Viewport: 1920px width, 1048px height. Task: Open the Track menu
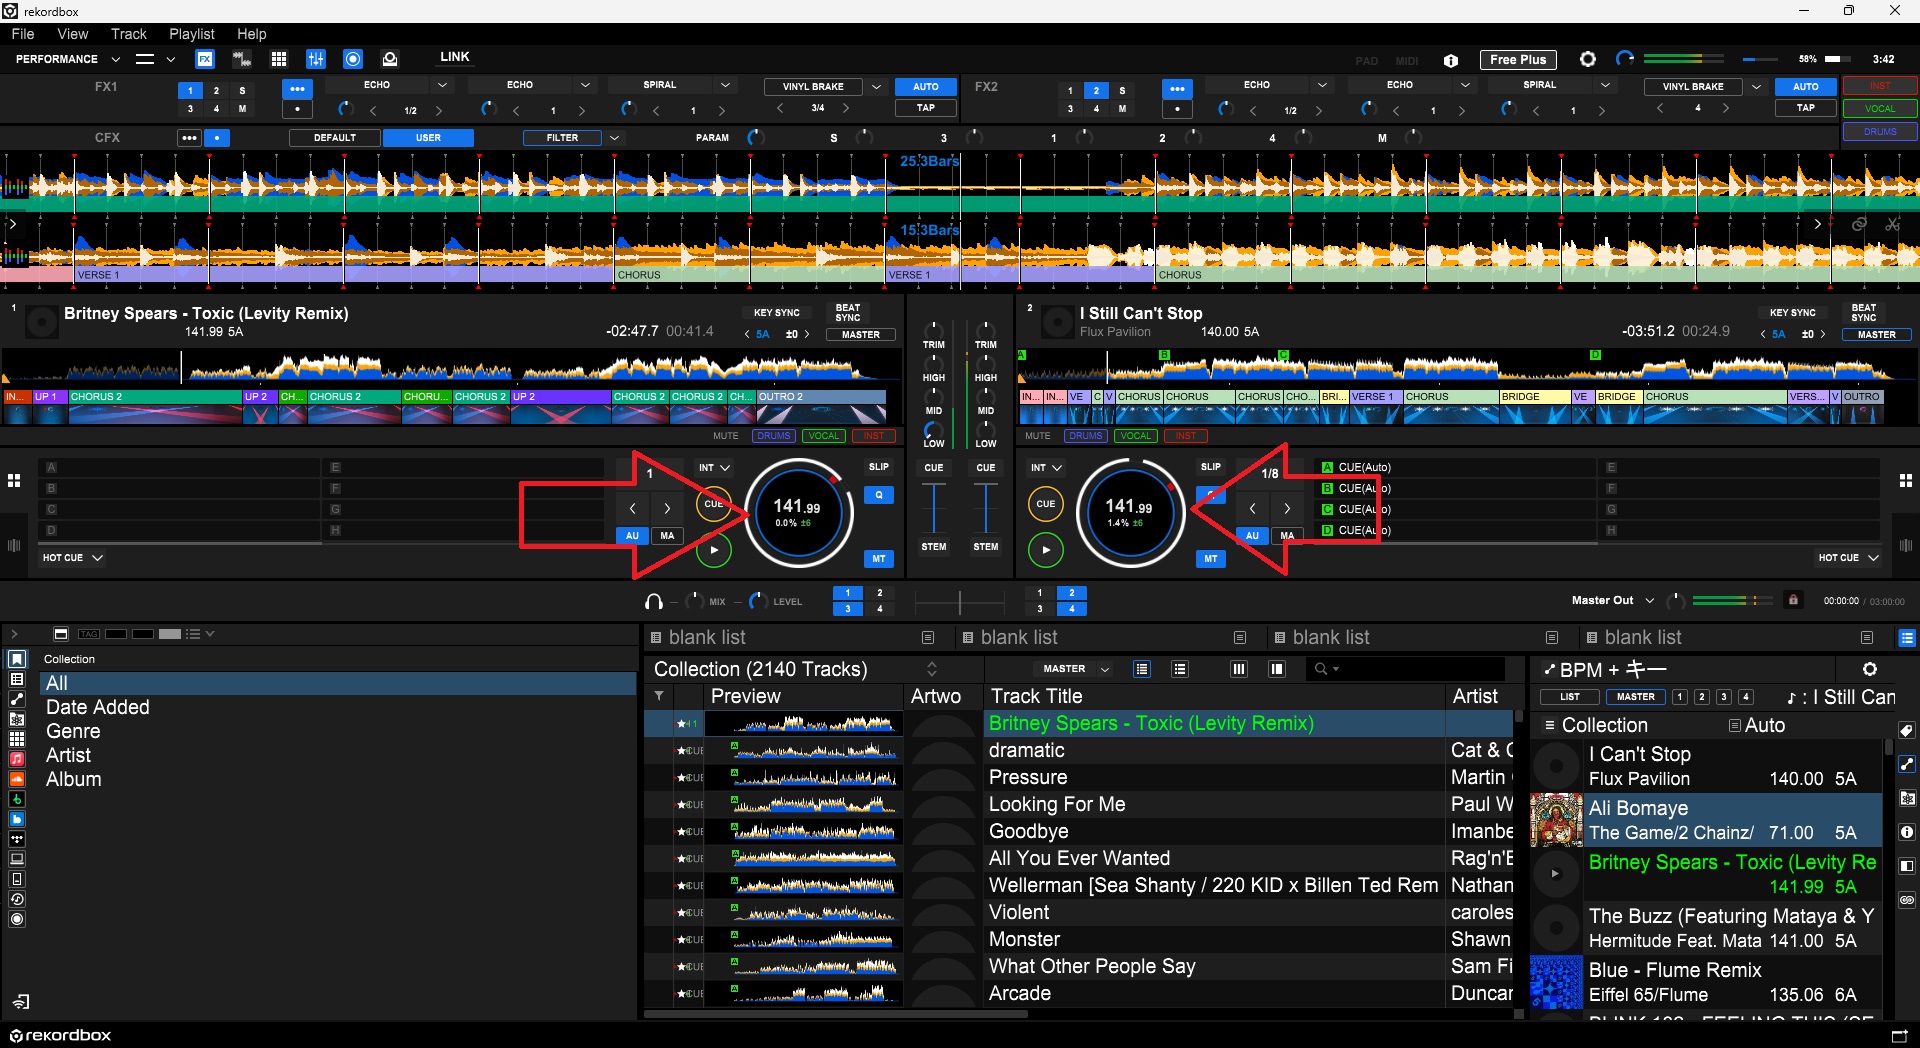point(128,34)
